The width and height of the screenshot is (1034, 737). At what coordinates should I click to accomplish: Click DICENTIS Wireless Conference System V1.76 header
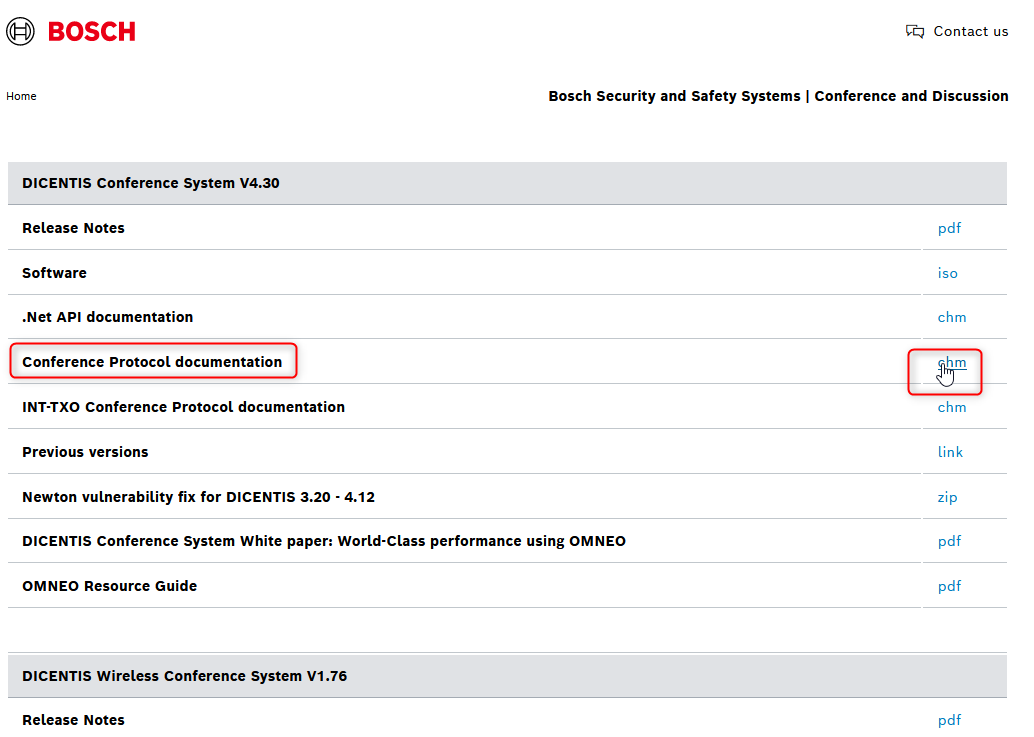184,676
